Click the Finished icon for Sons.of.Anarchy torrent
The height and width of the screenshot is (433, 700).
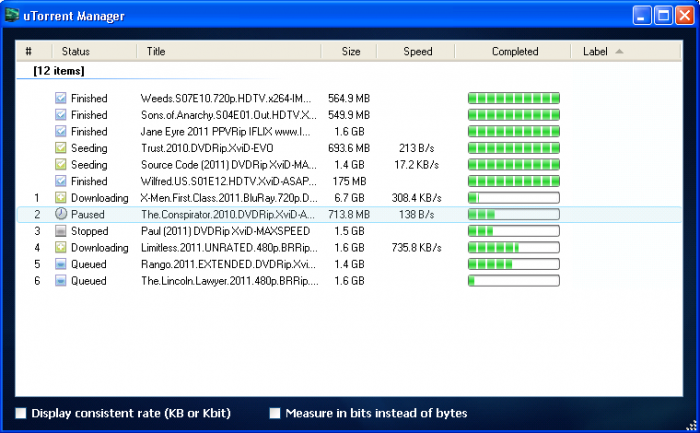(x=61, y=115)
